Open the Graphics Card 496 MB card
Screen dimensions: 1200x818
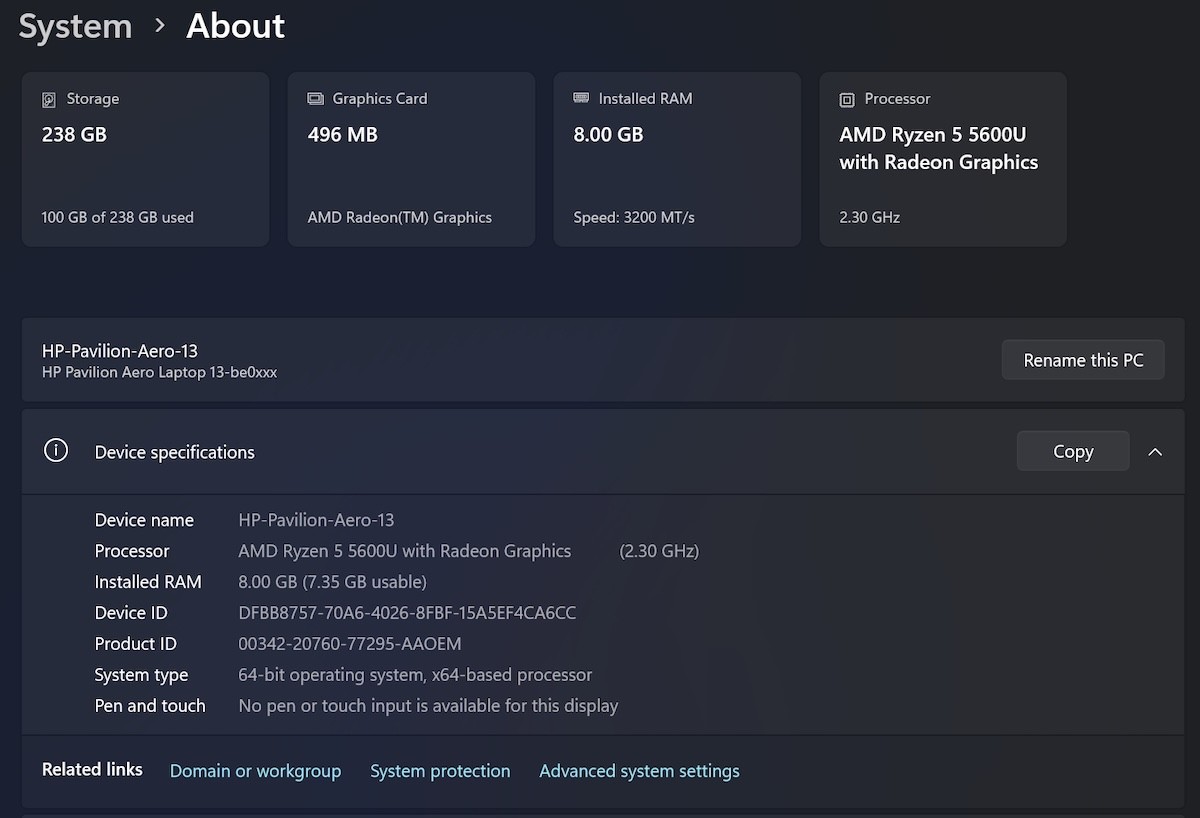pos(412,159)
